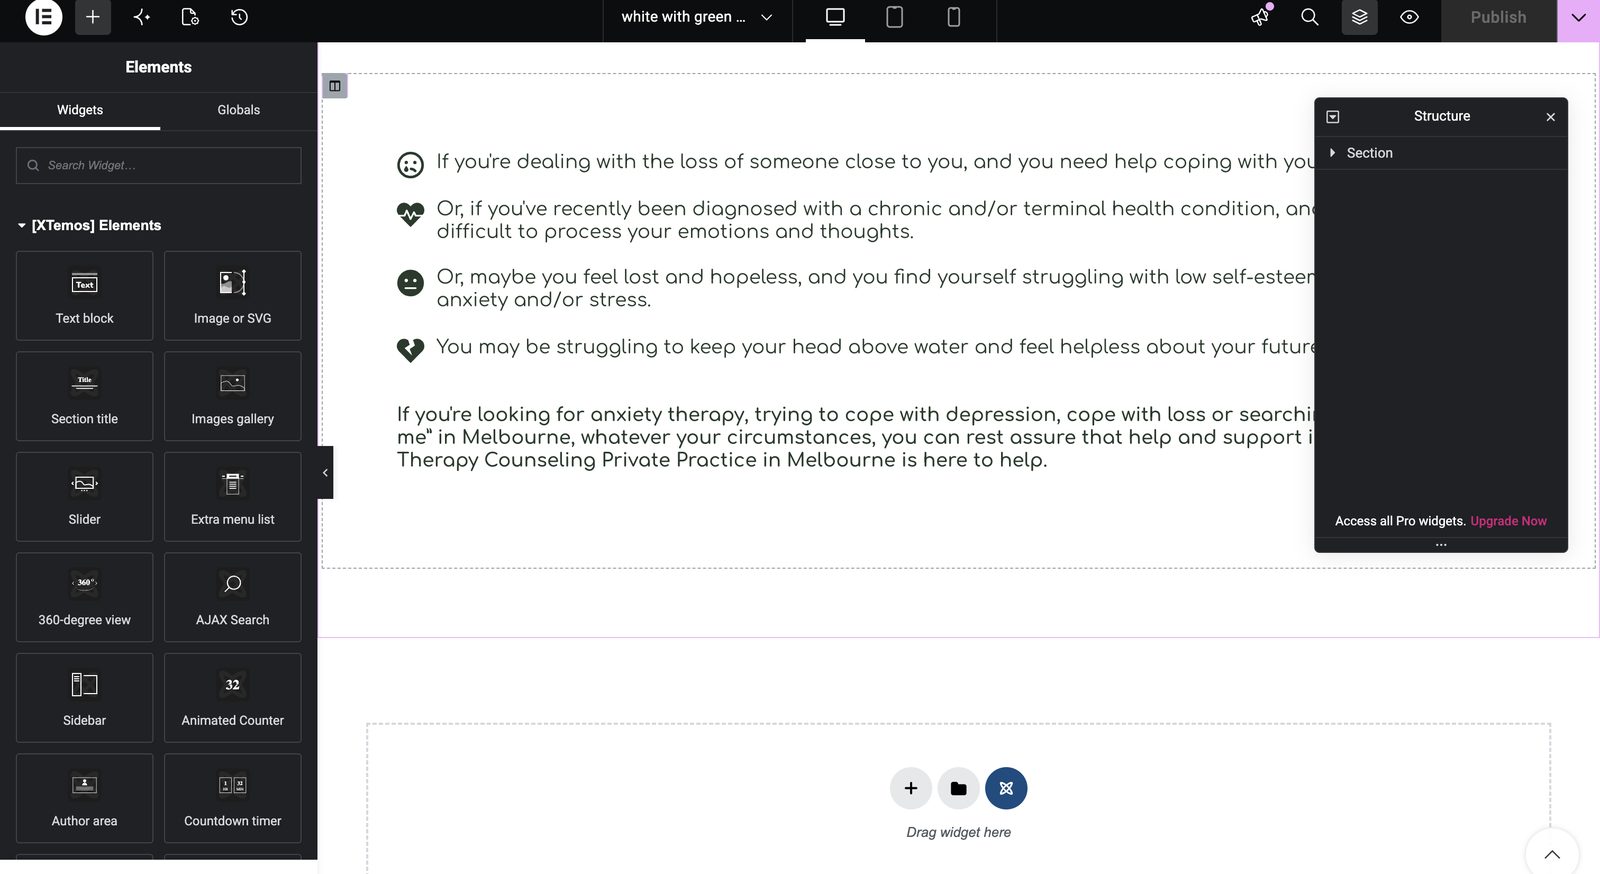This screenshot has width=1600, height=874.
Task: Close the Structure panel
Action: [1550, 117]
